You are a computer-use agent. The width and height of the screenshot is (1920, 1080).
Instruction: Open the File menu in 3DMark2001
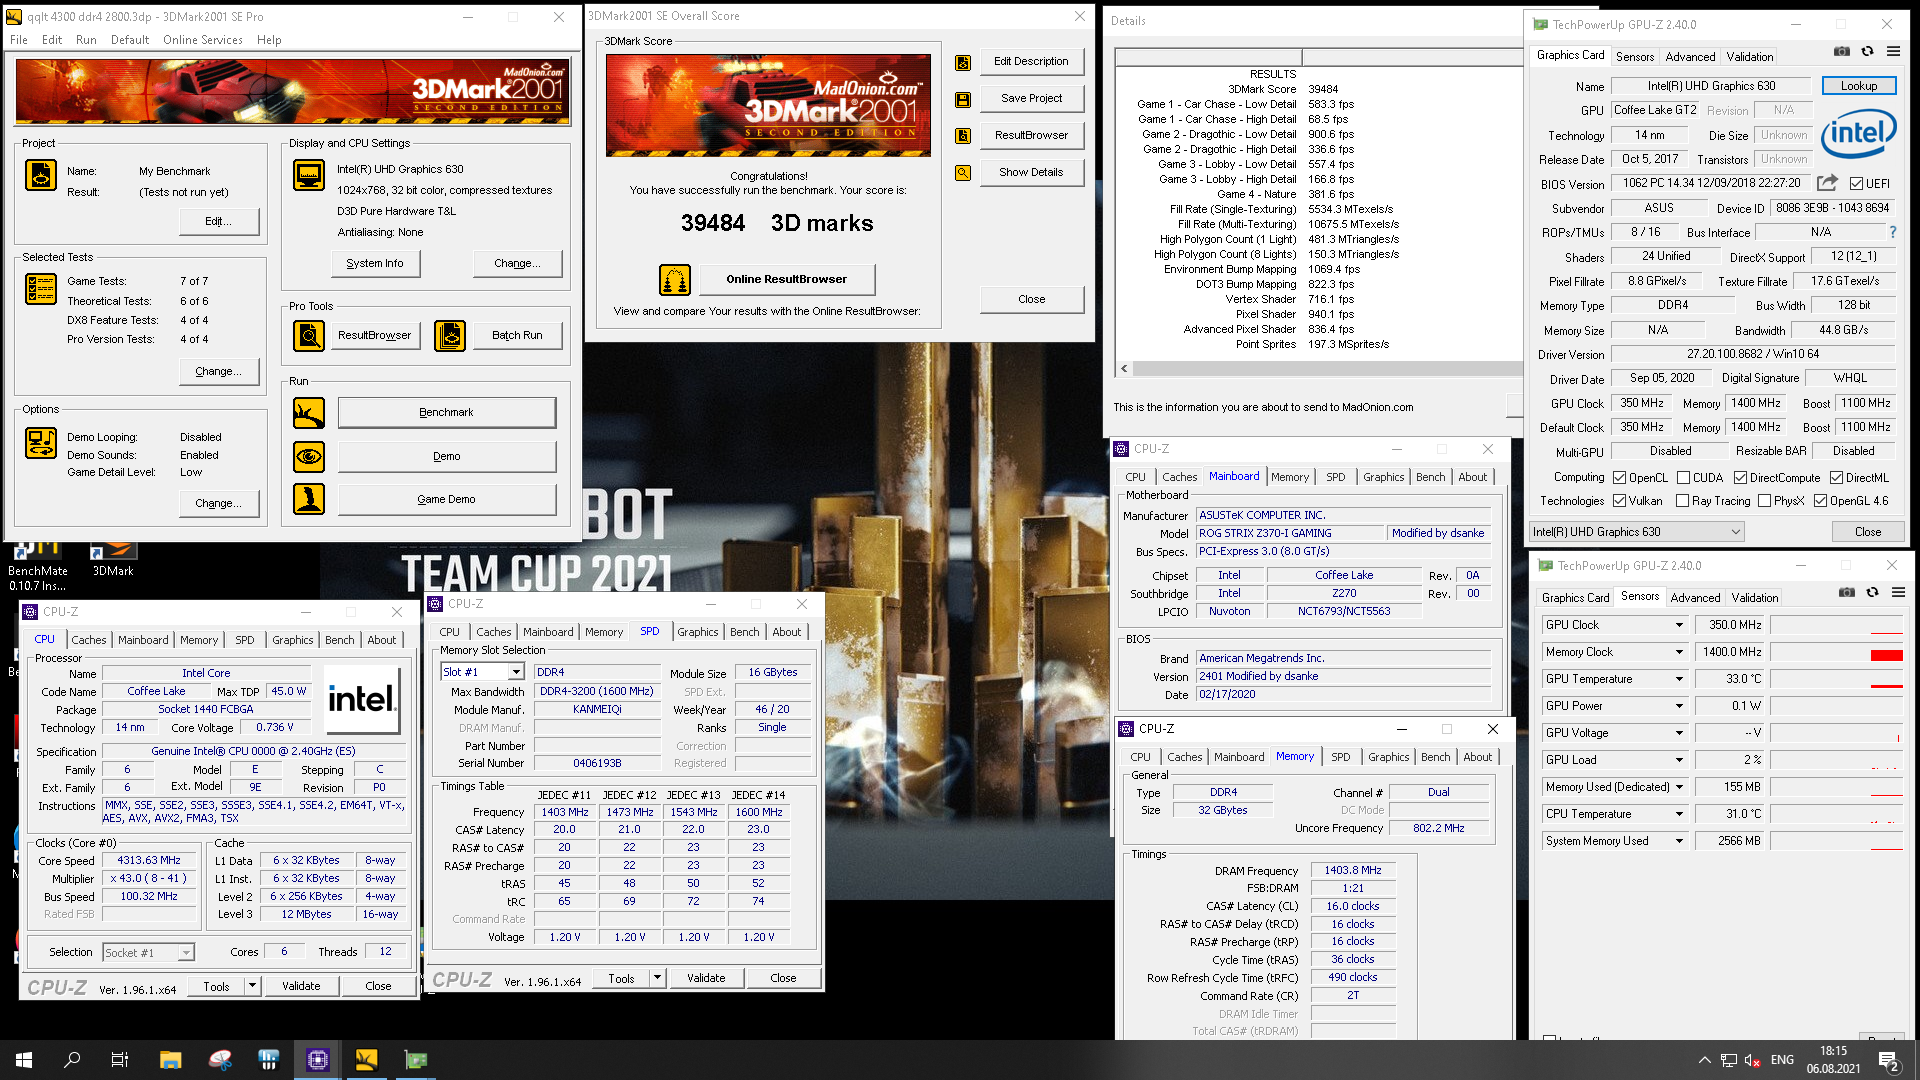[19, 40]
